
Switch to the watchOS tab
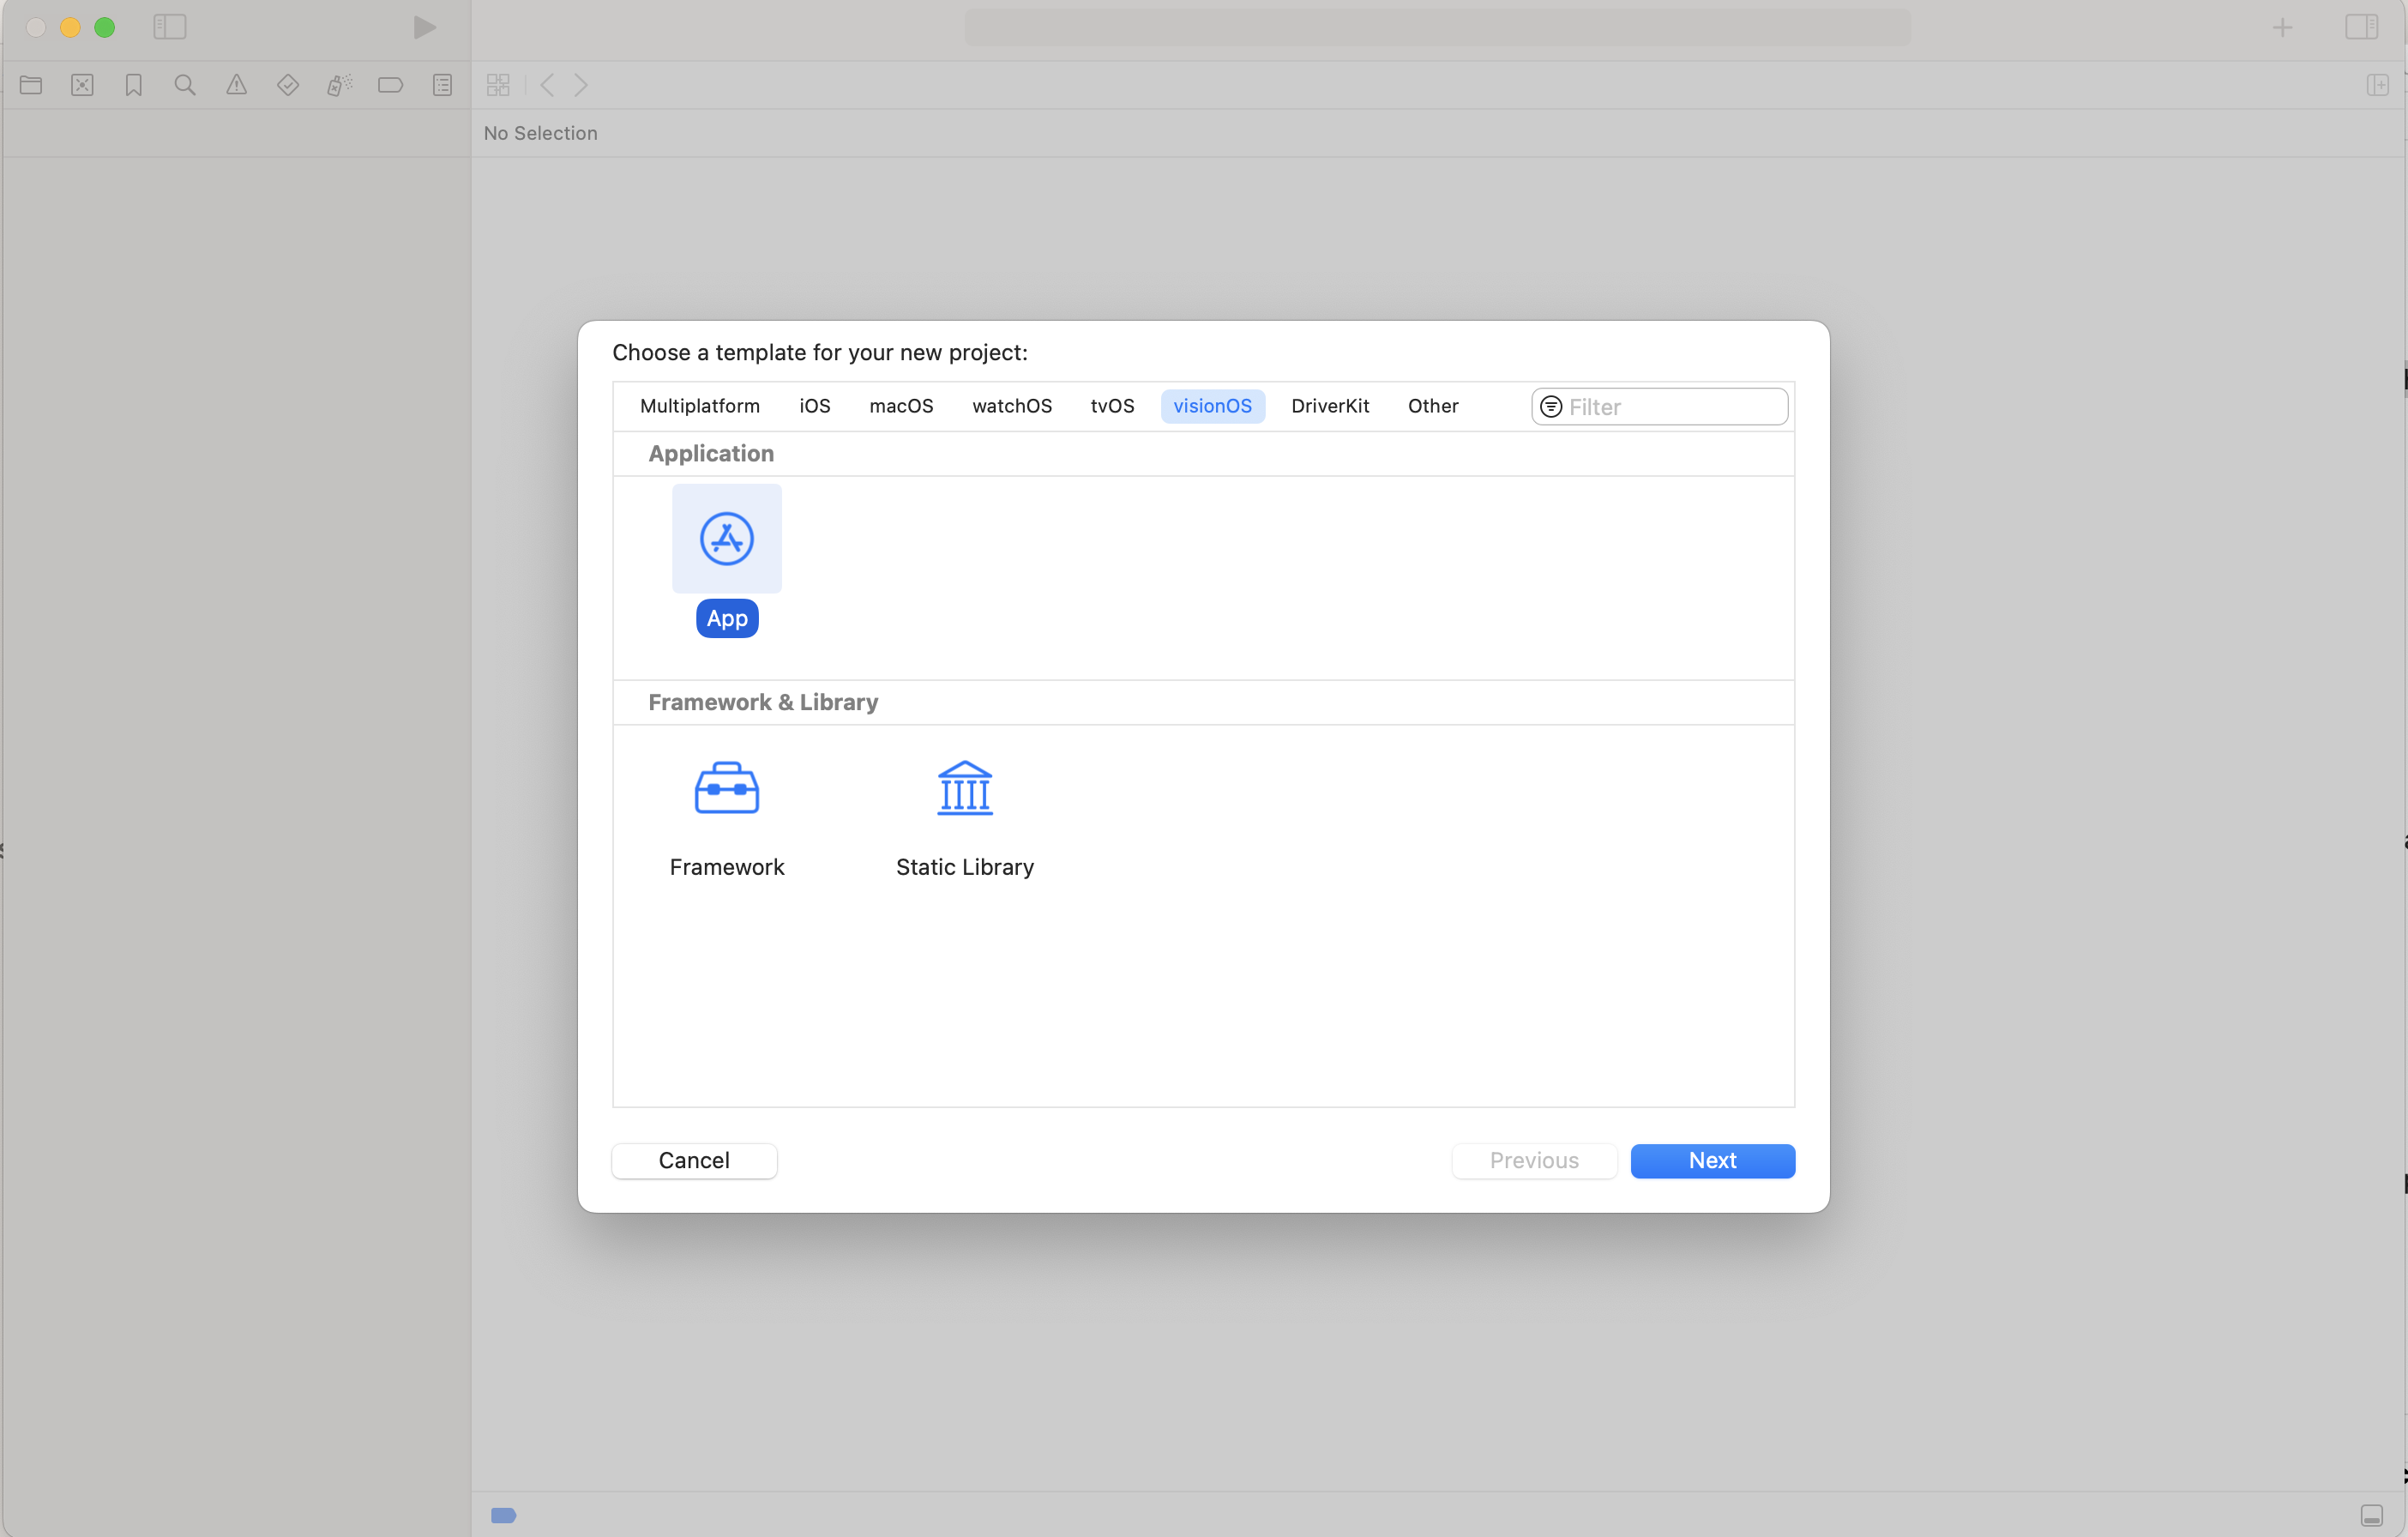[x=1012, y=406]
